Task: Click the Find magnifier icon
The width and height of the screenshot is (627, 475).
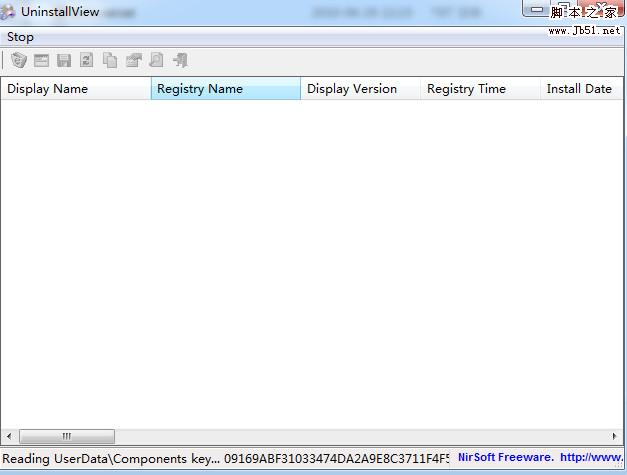Action: click(156, 60)
